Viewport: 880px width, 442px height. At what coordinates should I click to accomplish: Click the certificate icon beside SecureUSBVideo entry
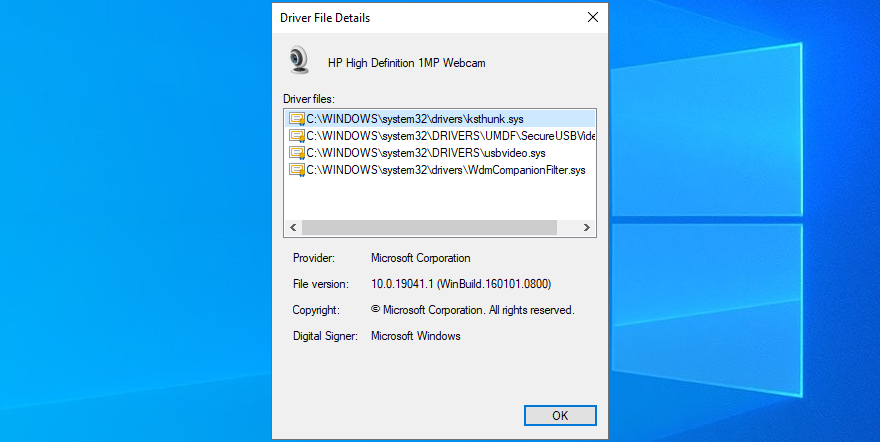(297, 136)
